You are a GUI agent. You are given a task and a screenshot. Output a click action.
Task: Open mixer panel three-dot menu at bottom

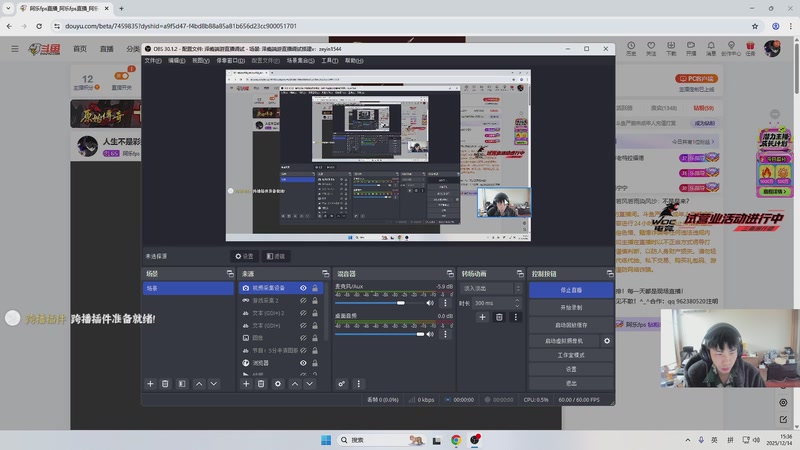[x=358, y=384]
